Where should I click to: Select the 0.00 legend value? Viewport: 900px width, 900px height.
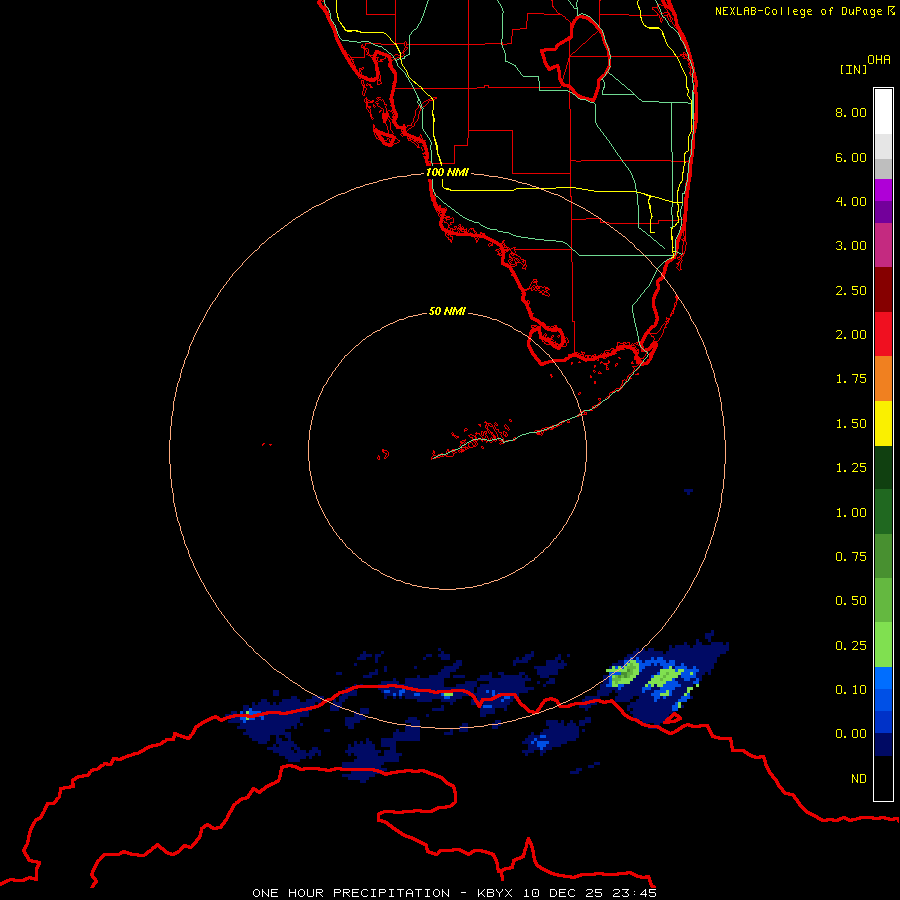tap(851, 734)
